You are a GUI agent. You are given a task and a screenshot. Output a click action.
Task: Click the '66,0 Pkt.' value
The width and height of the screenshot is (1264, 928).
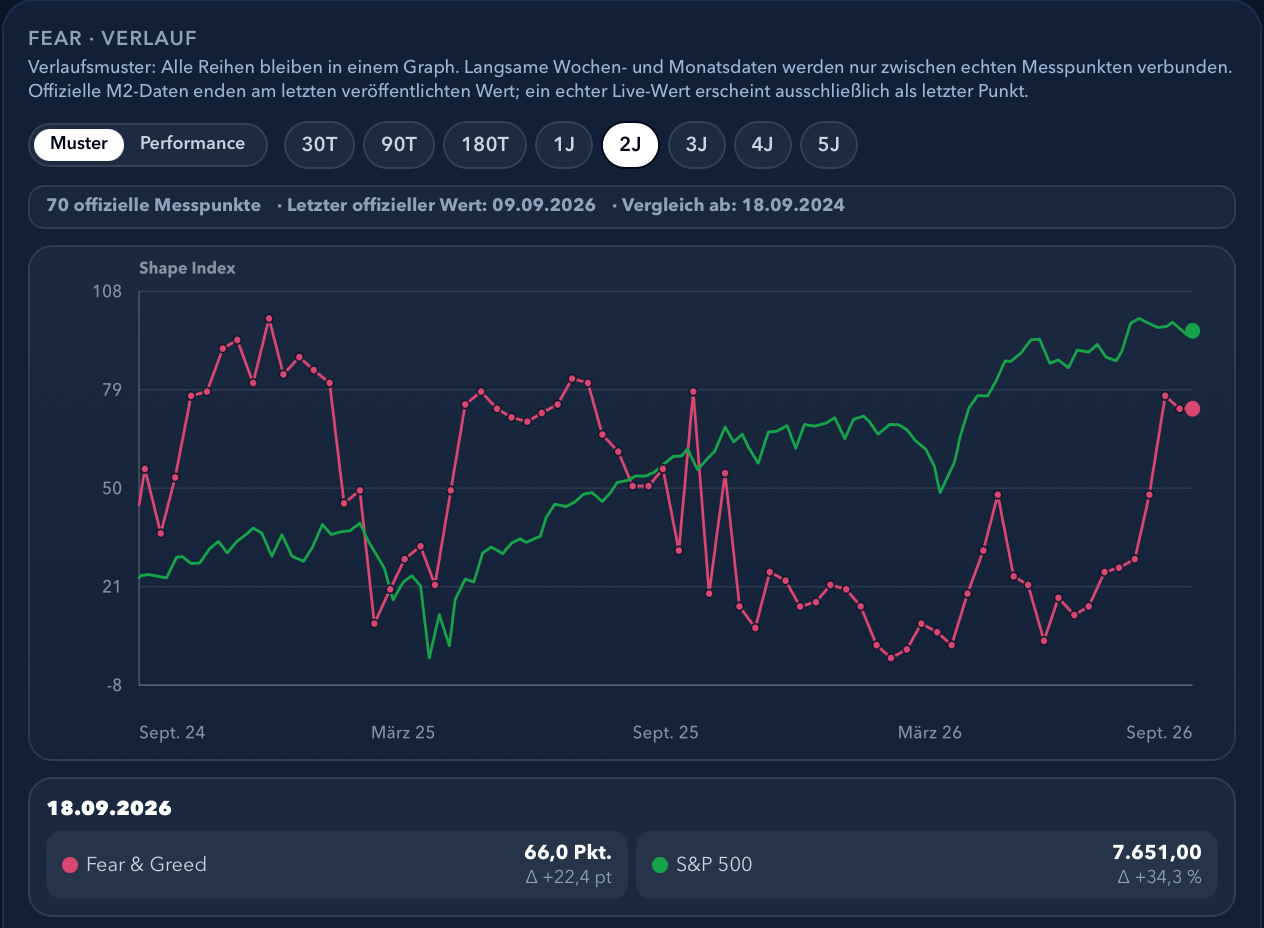(x=568, y=853)
